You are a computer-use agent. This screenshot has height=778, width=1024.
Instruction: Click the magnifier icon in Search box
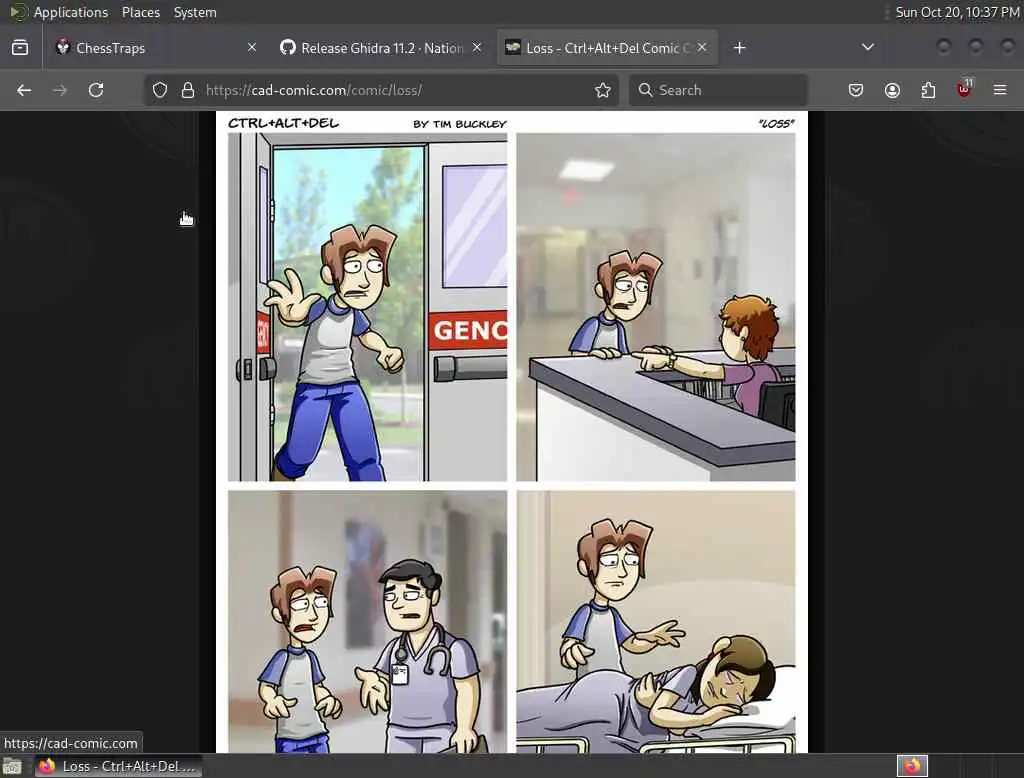click(645, 89)
